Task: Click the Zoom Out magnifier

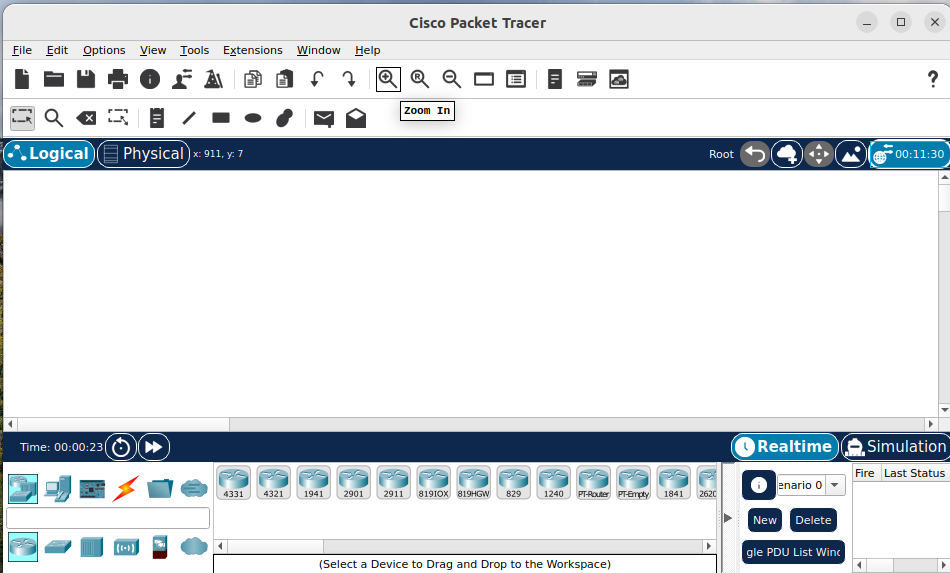Action: (451, 79)
